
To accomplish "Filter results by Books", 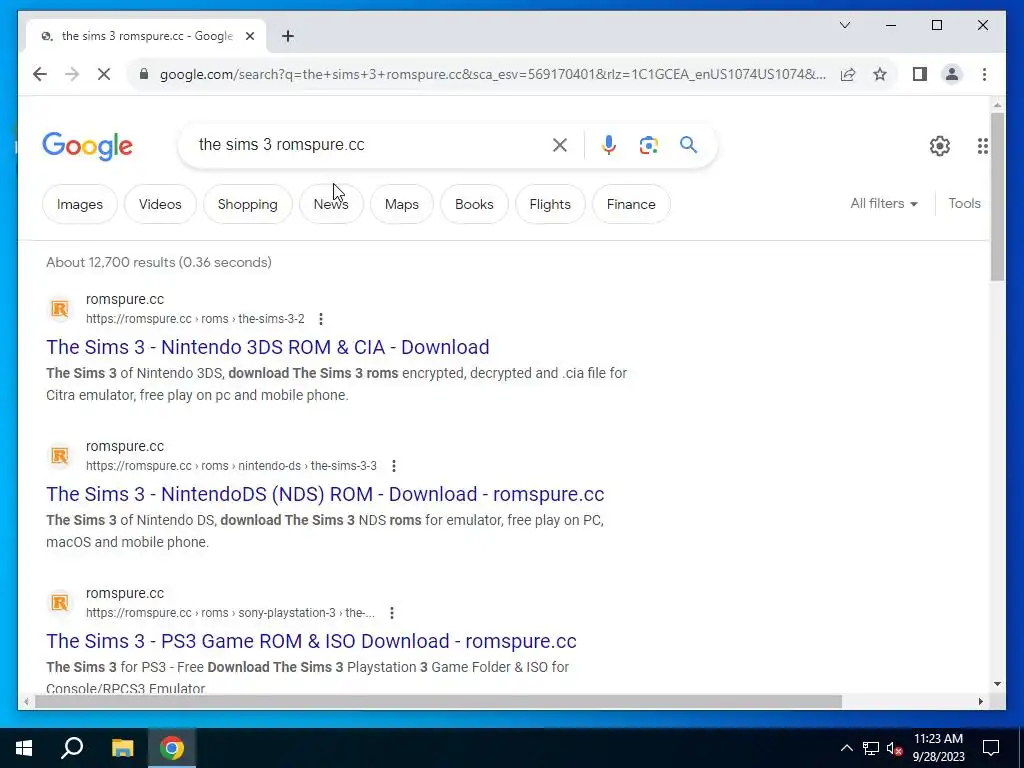I will tap(474, 204).
